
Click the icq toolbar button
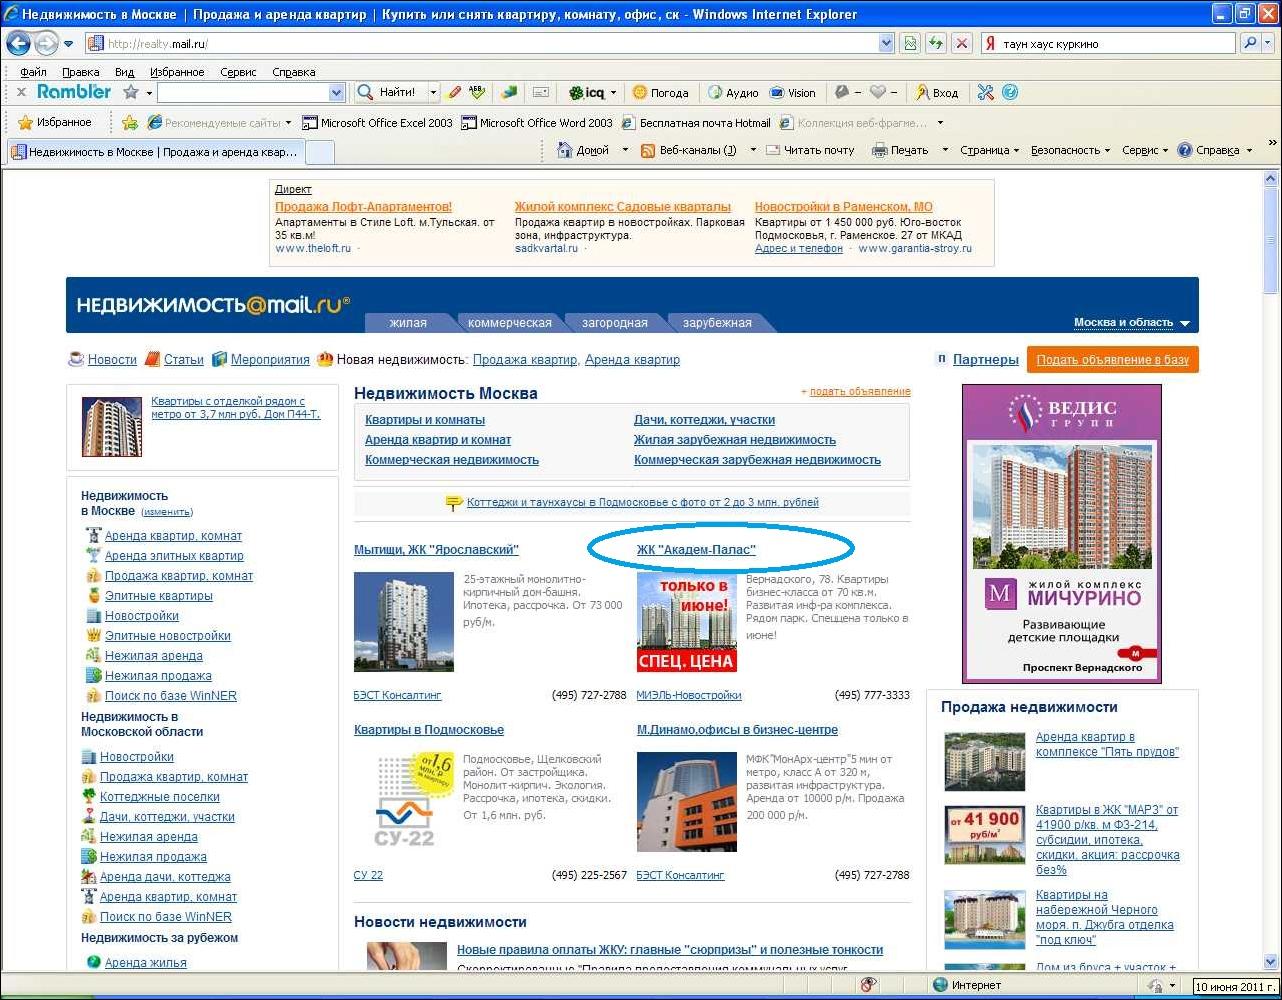(589, 92)
